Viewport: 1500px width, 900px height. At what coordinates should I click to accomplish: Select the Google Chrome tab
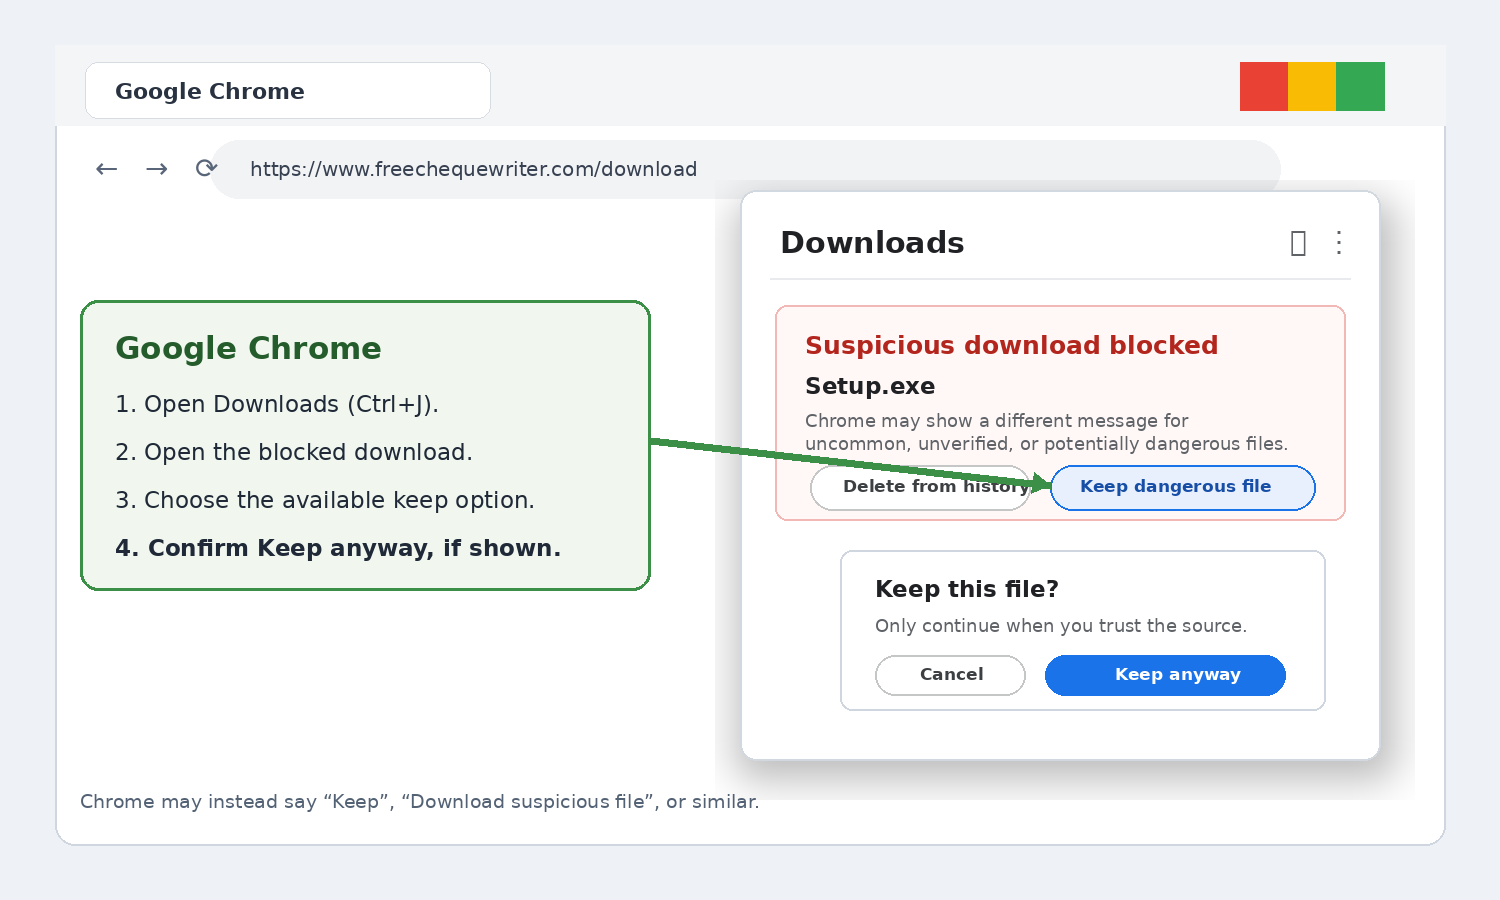(x=288, y=91)
